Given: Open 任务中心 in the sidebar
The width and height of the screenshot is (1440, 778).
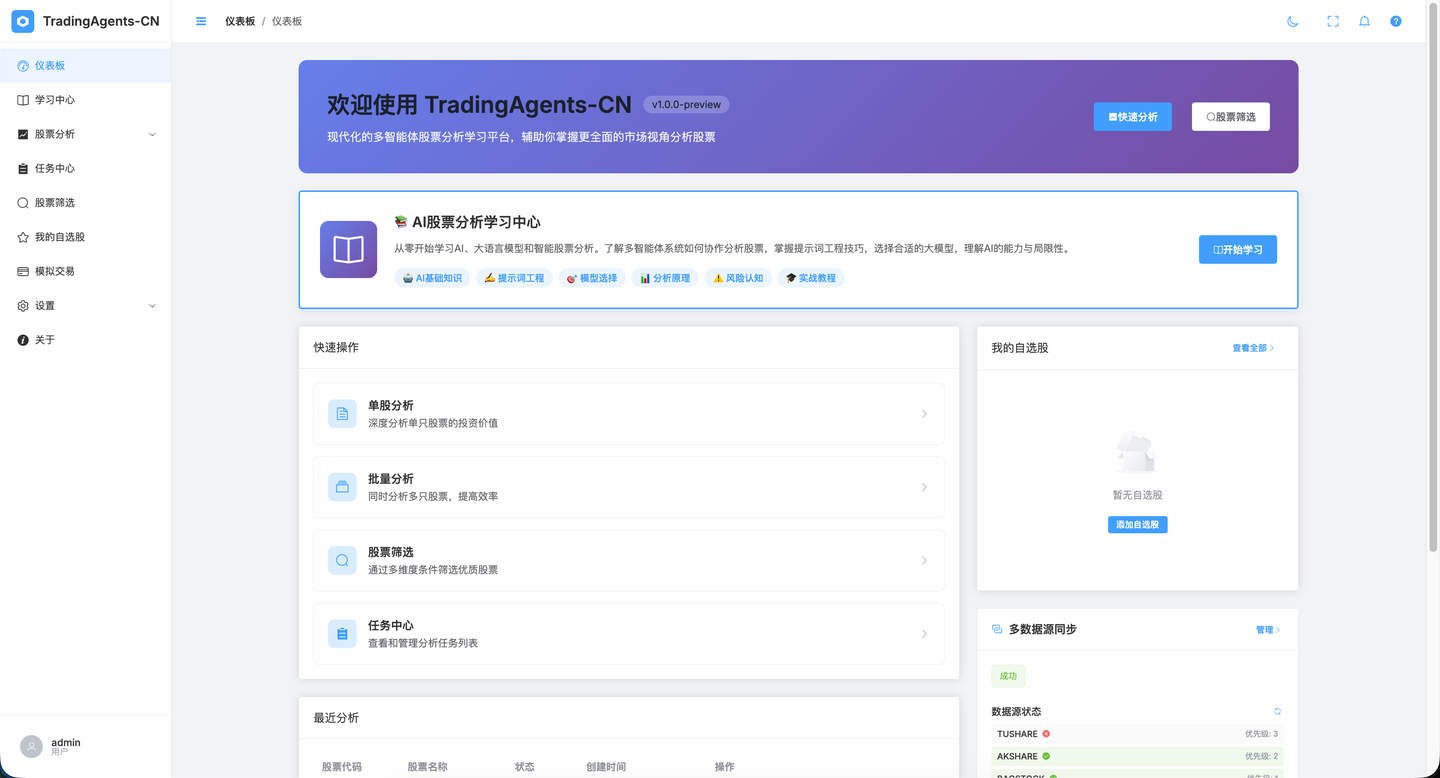Looking at the screenshot, I should (85, 168).
